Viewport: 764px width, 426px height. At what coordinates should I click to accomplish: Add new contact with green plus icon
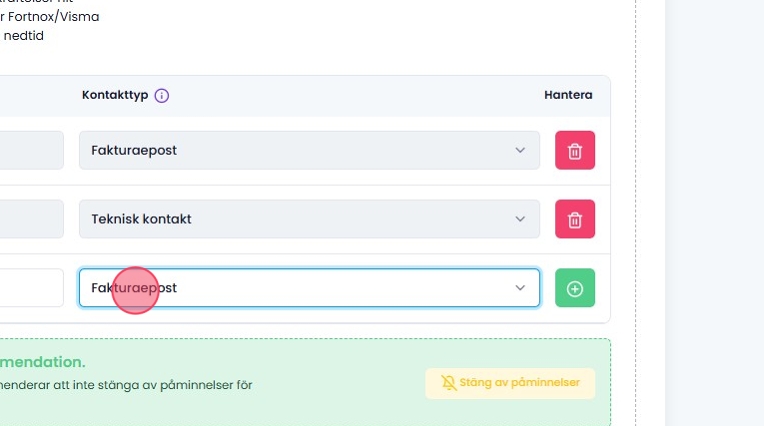(575, 288)
